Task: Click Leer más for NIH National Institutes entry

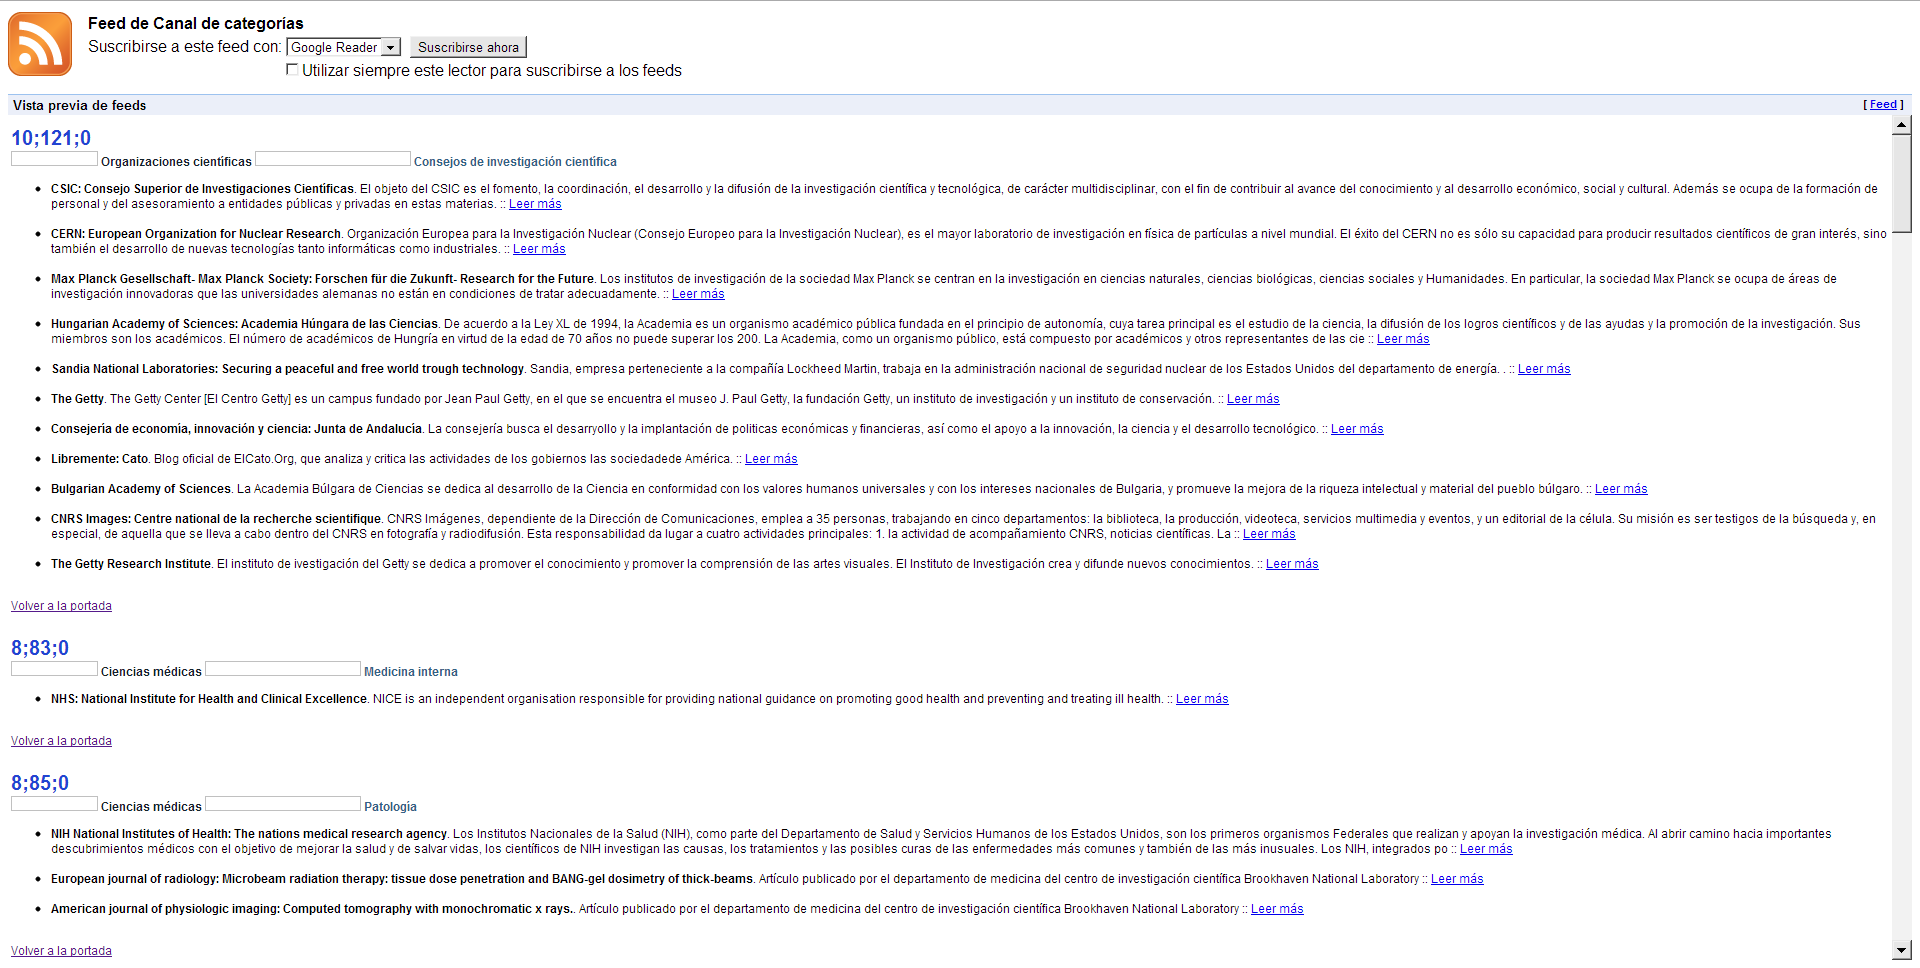Action: [1486, 849]
